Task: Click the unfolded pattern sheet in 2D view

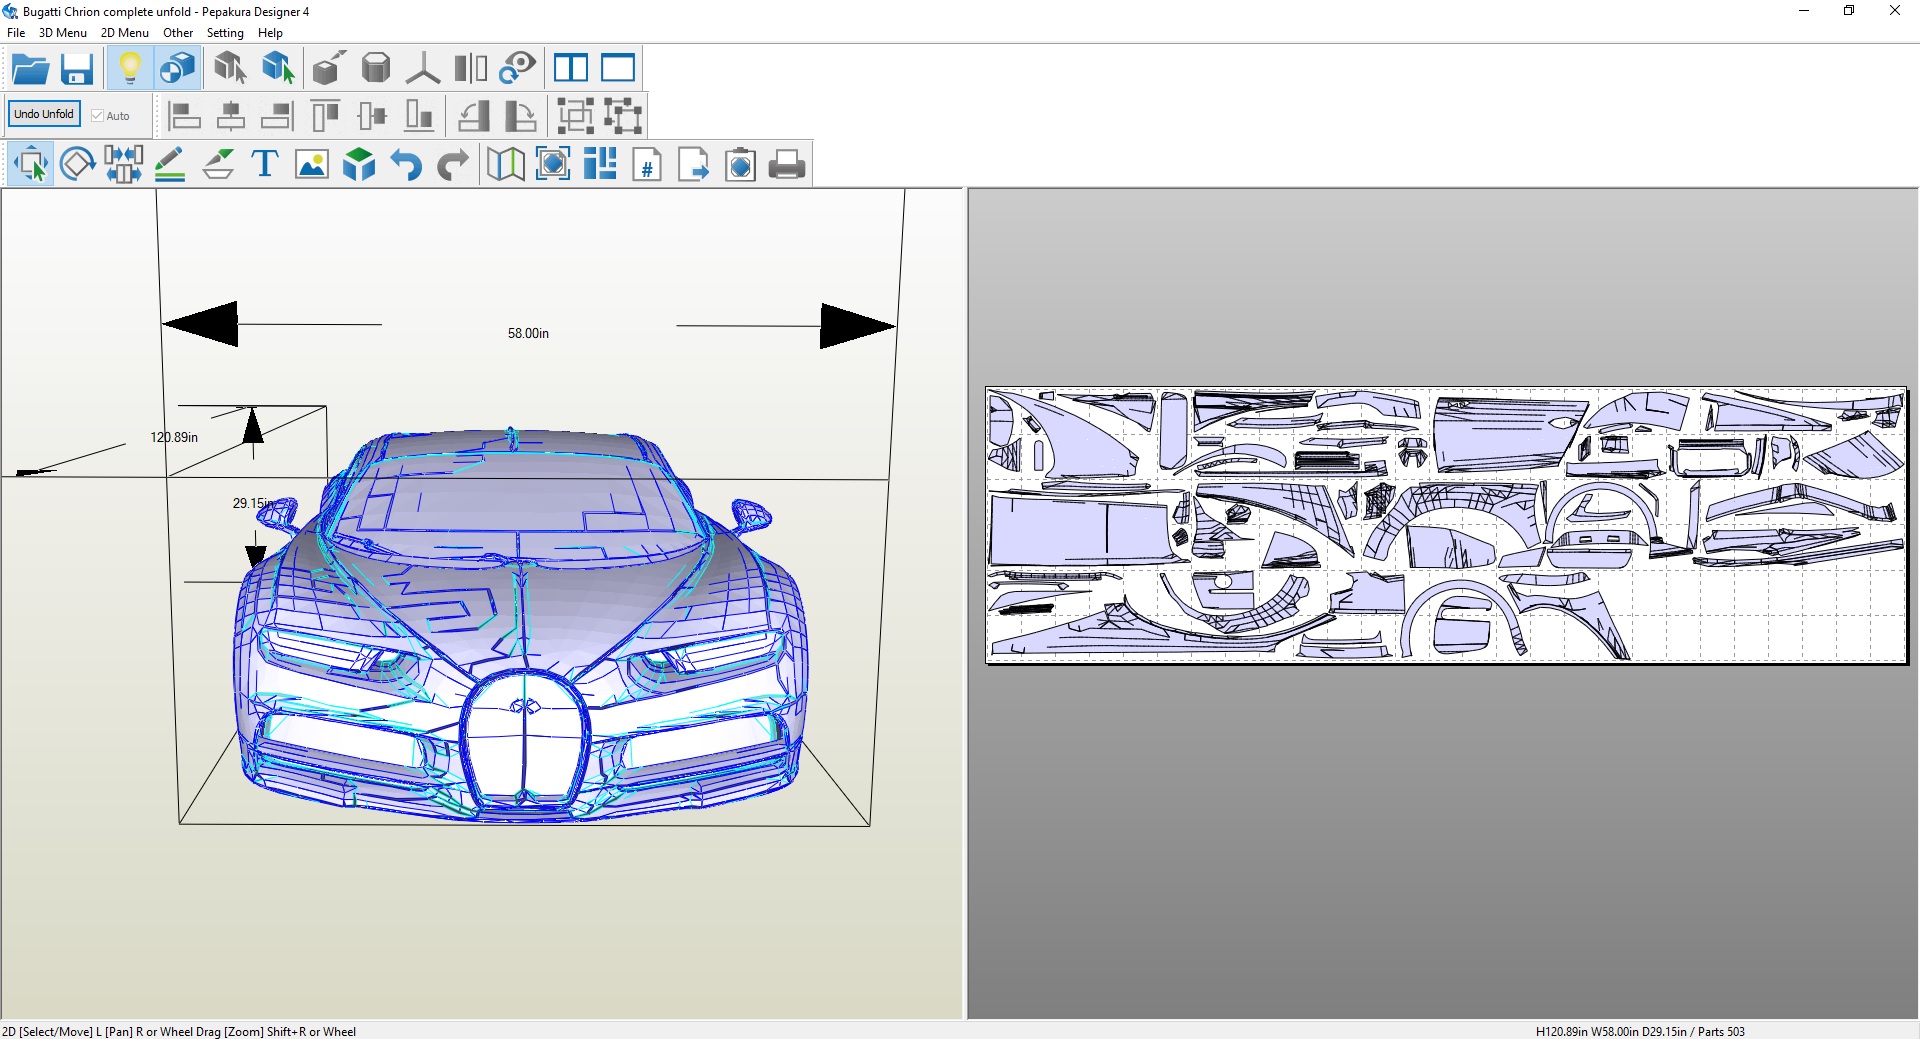Action: point(1446,525)
